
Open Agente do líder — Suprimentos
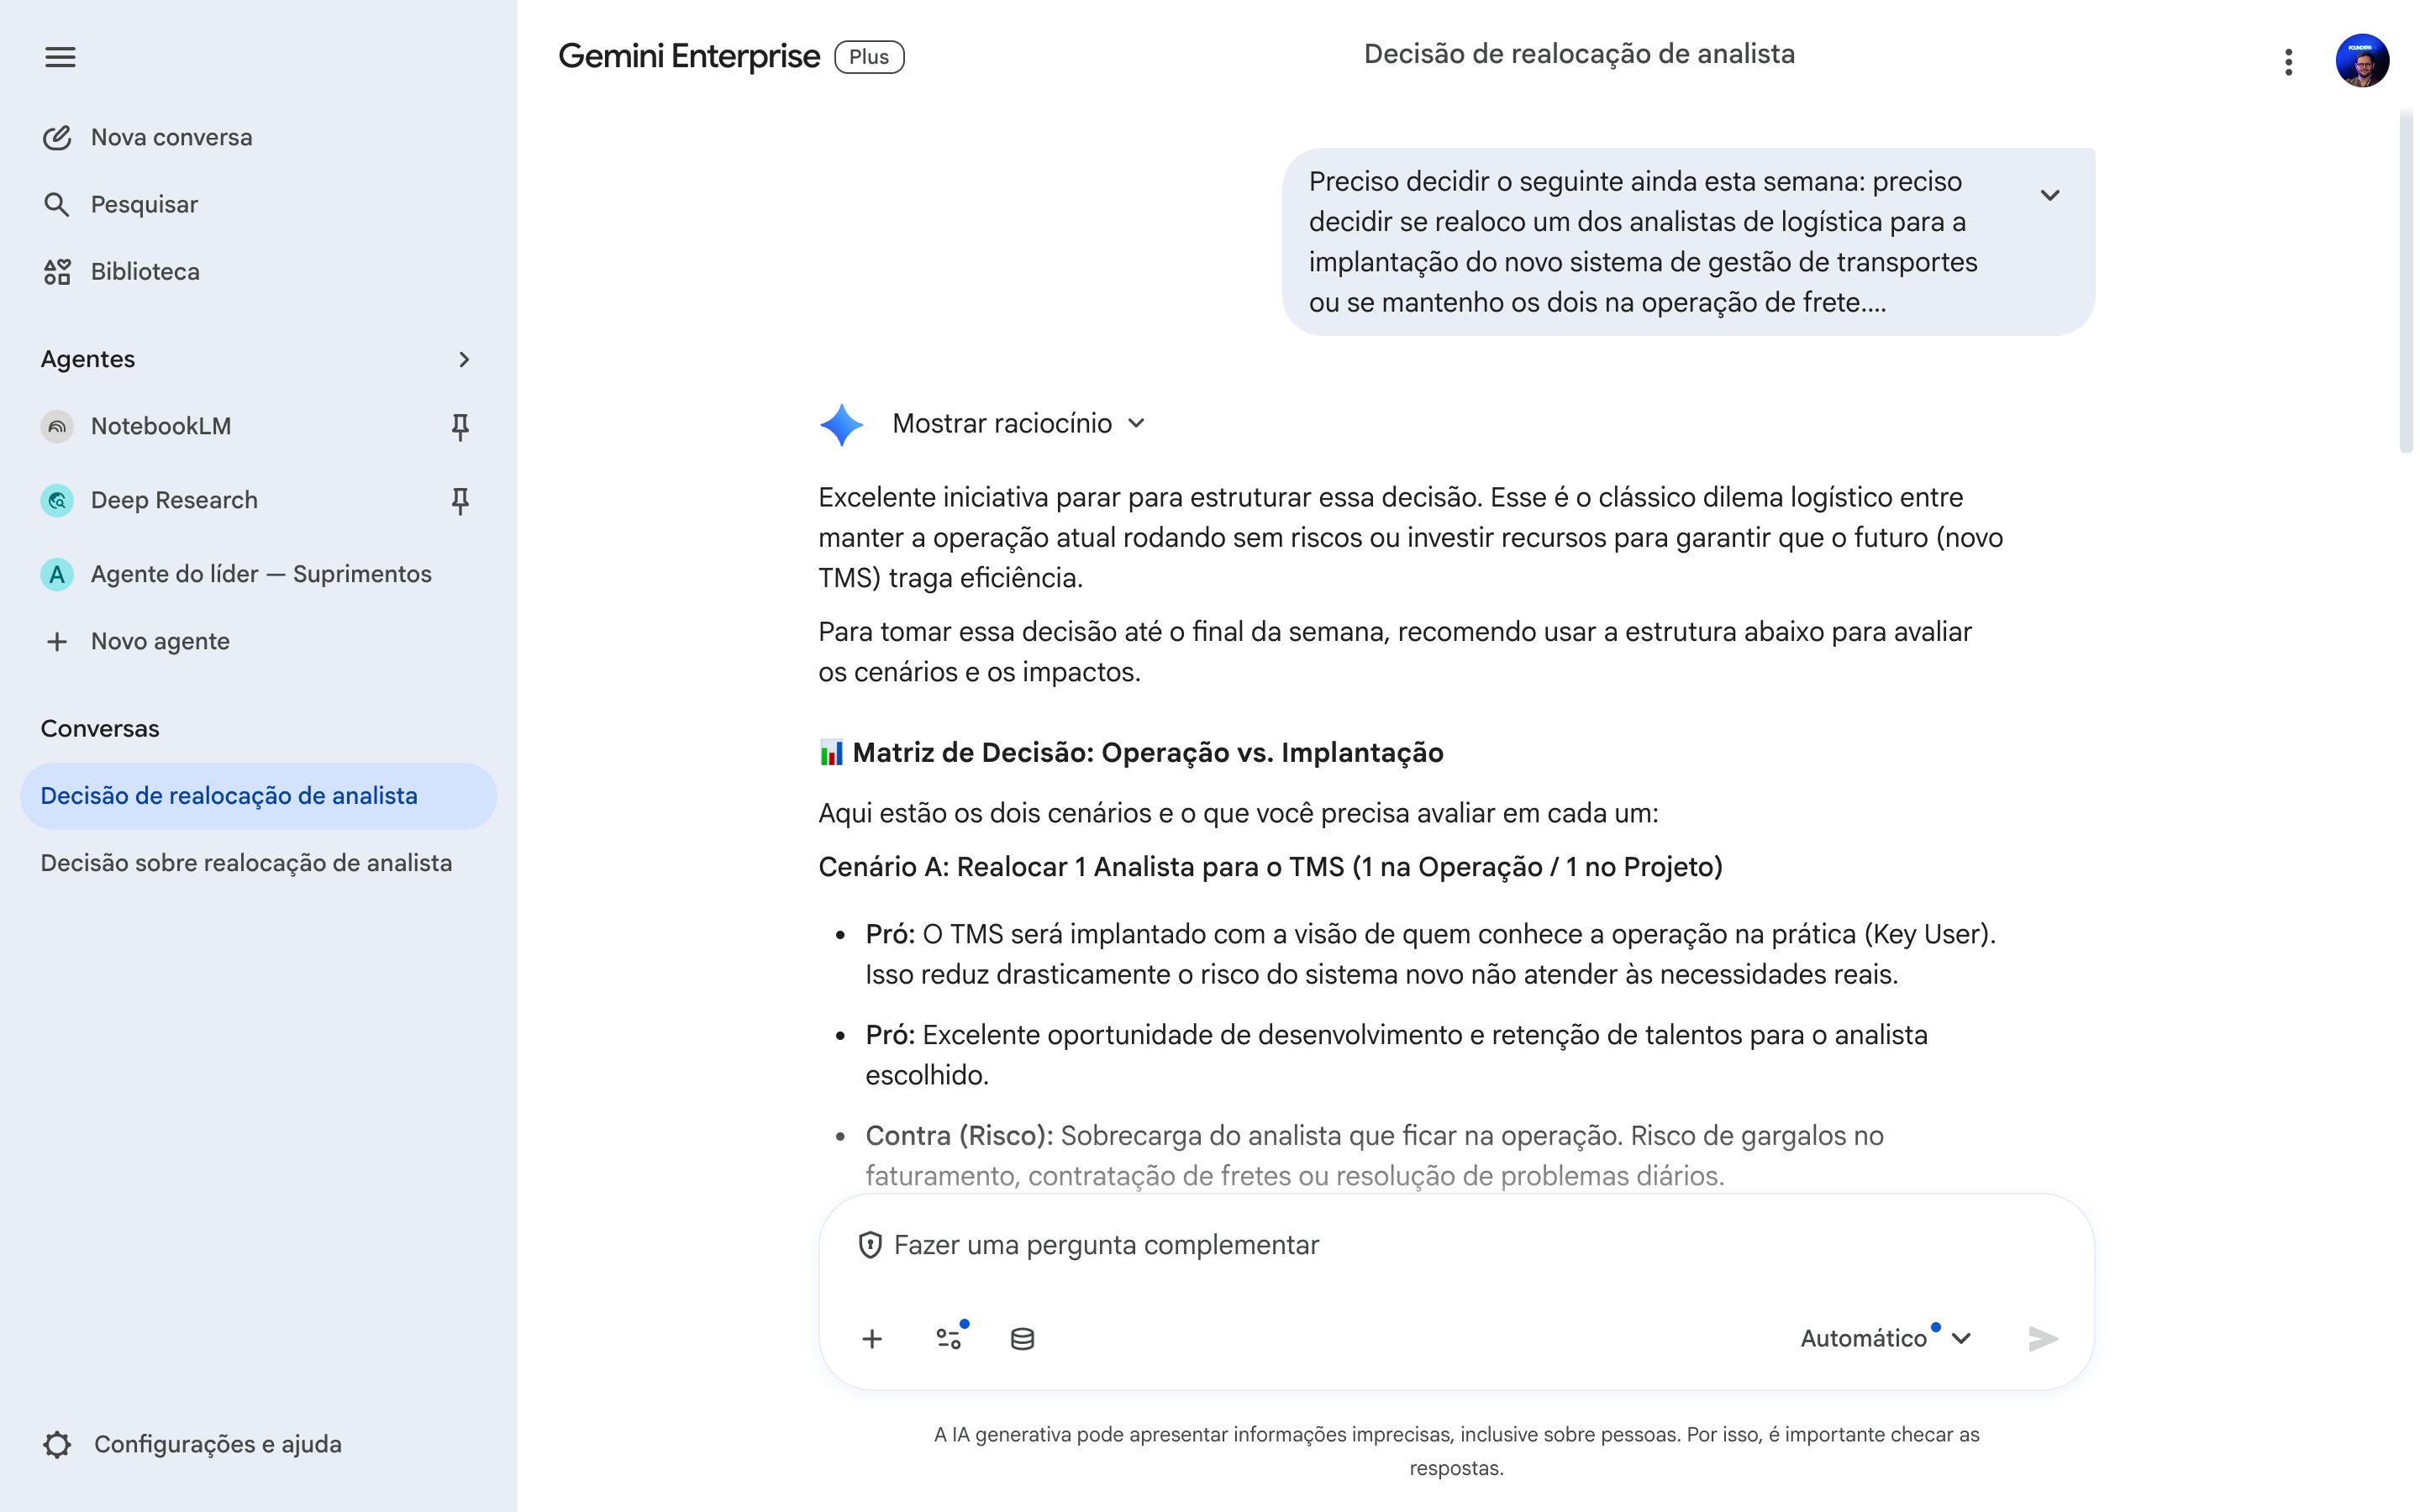click(260, 574)
